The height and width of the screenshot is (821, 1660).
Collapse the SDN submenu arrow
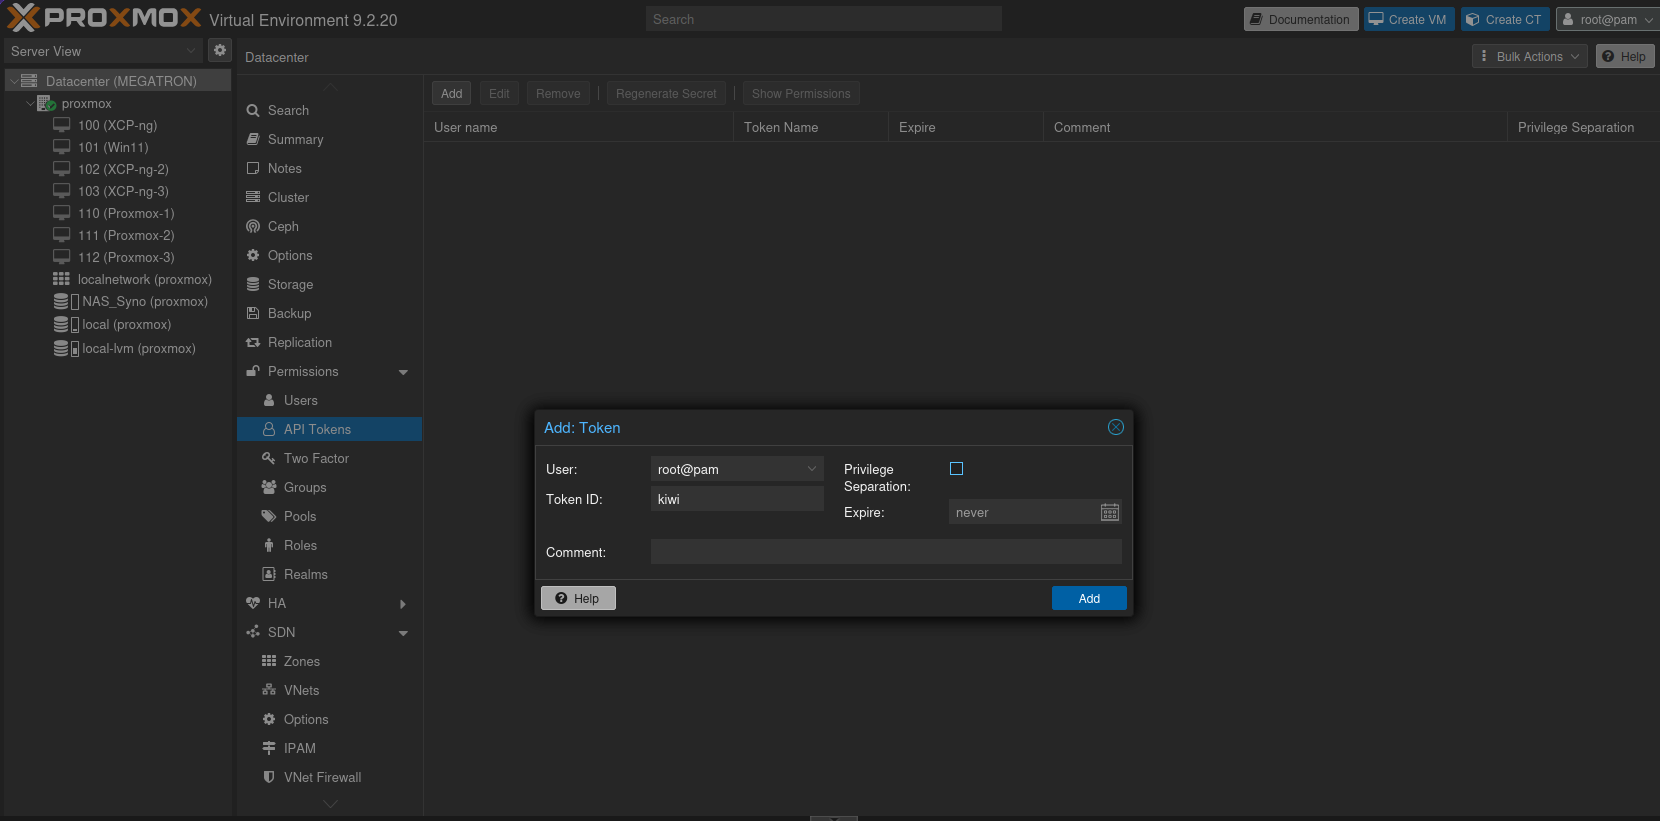(x=403, y=633)
